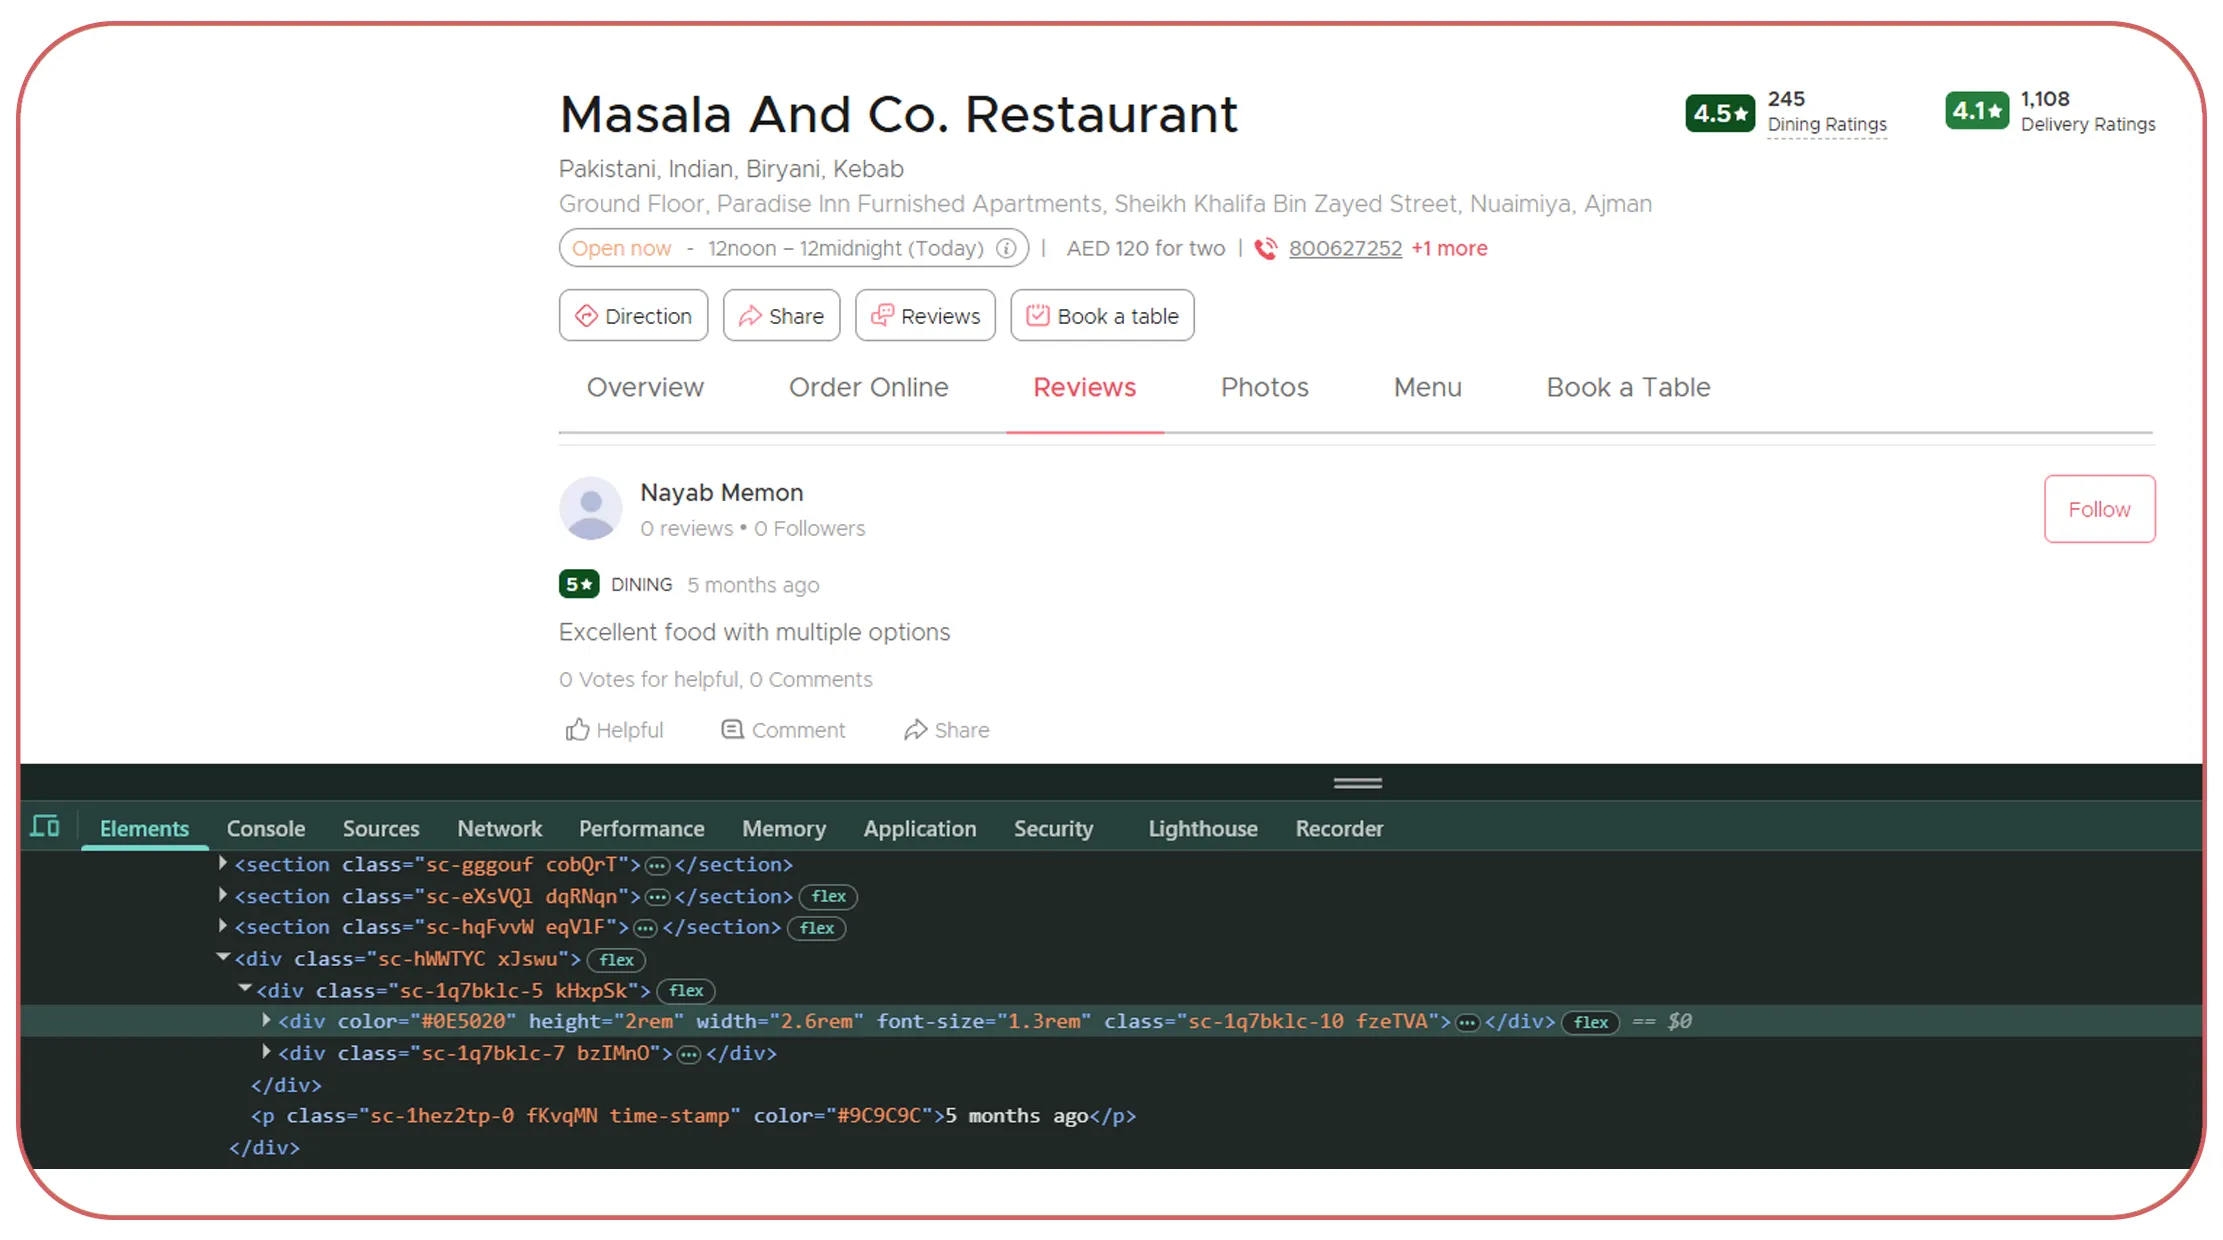The image size is (2223, 1240).
Task: Click the ellipsis in the fzeTVA div
Action: [1467, 1022]
